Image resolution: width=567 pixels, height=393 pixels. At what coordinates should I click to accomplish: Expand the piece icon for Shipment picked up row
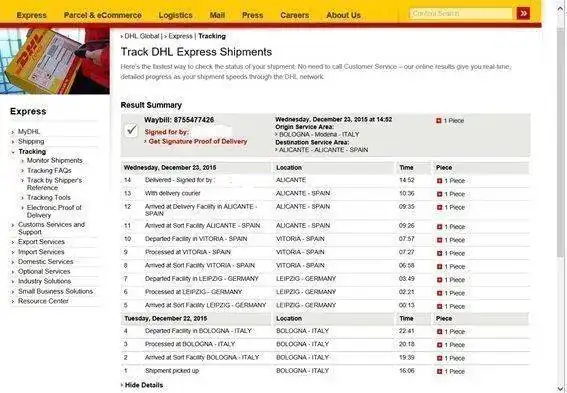point(439,371)
